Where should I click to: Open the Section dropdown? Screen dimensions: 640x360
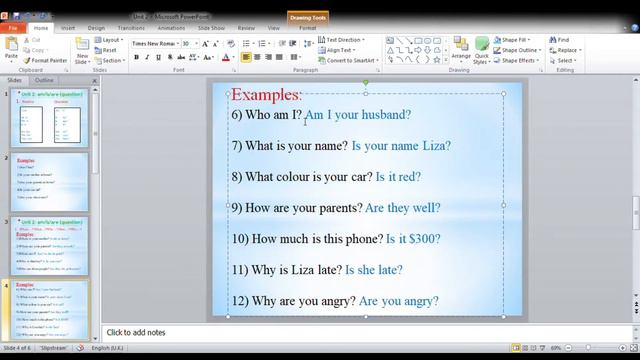(x=110, y=60)
